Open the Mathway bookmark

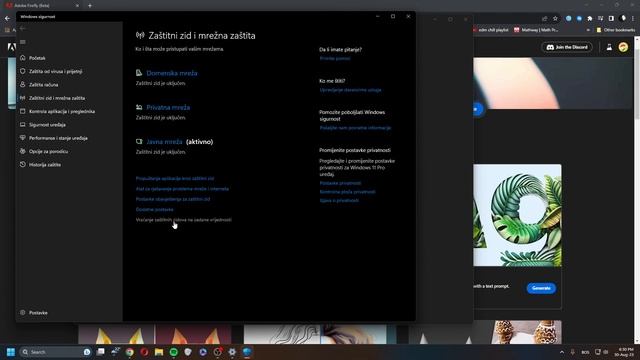[x=536, y=30]
